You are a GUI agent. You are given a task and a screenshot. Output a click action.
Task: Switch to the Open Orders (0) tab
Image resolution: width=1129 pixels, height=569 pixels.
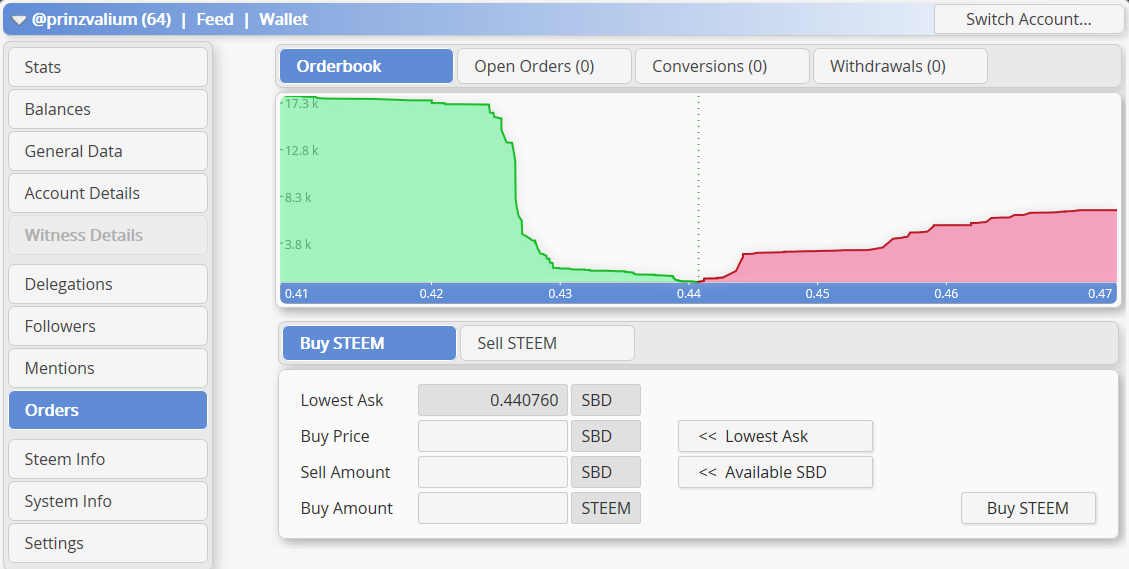[544, 66]
